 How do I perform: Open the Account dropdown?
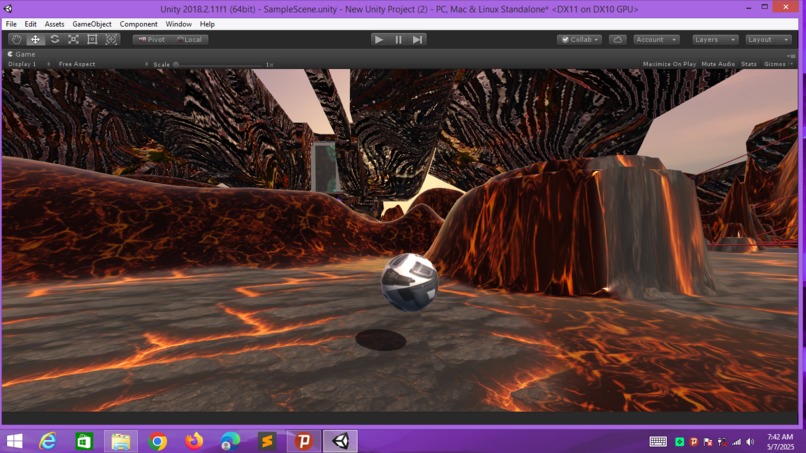tap(656, 40)
